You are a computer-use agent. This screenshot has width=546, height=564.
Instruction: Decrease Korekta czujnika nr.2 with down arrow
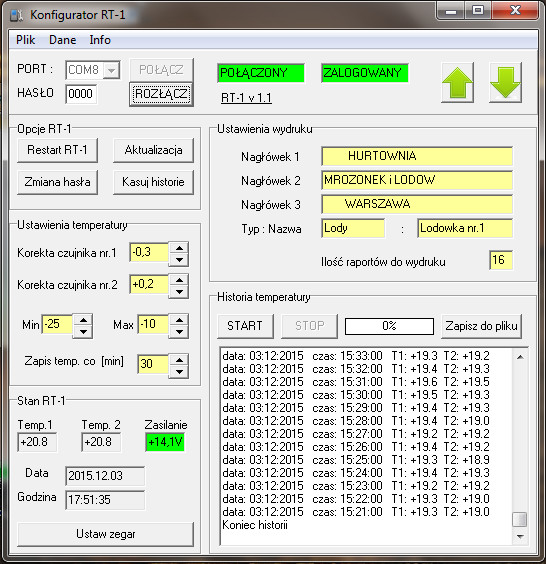(179, 292)
